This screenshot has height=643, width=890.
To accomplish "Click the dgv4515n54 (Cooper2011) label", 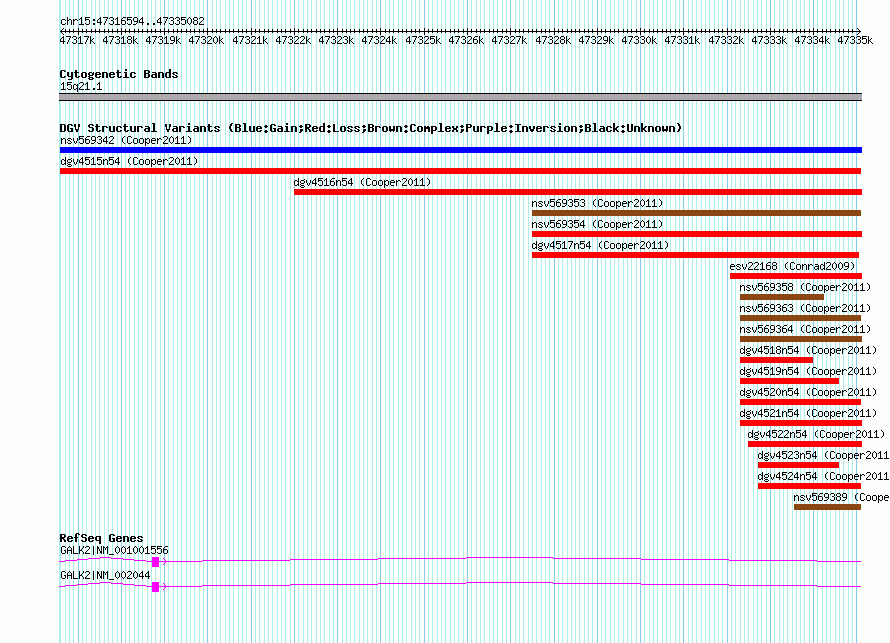I will click(x=129, y=161).
